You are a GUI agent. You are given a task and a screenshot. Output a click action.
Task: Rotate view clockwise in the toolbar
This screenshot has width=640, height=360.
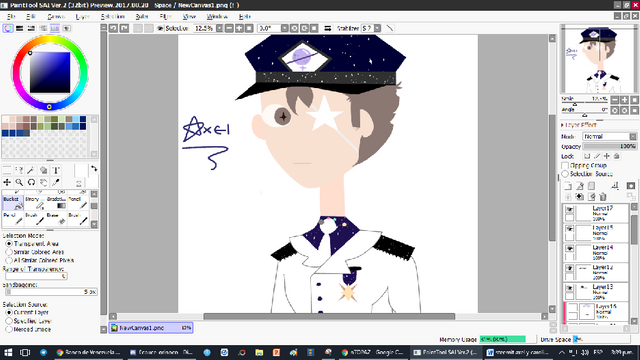(x=304, y=28)
